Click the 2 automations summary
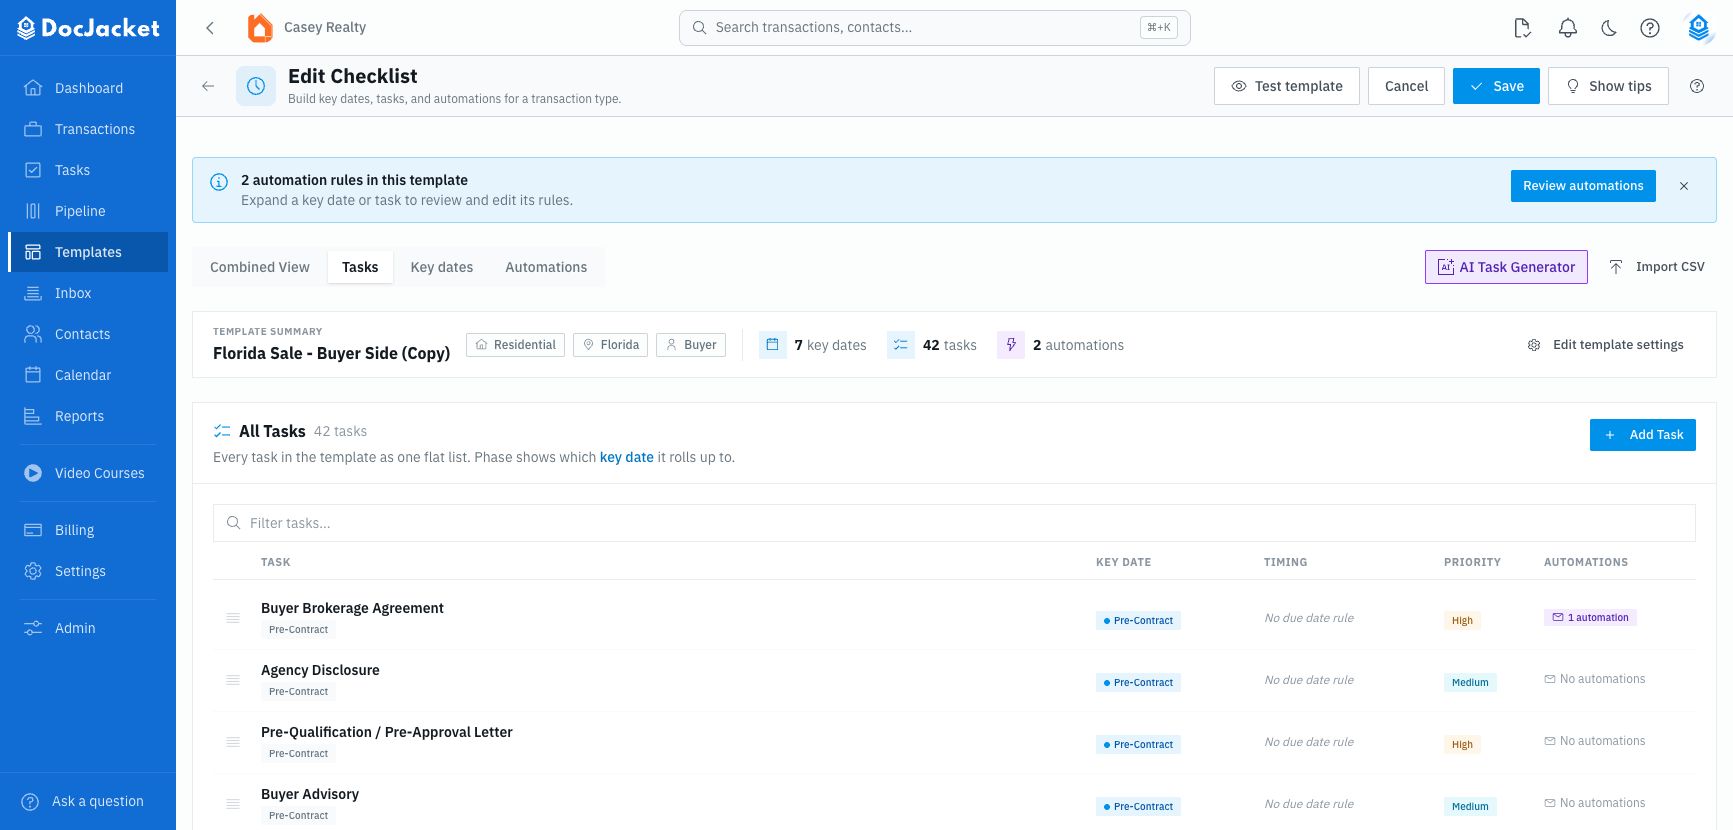Screen dimensions: 1733x830 [x=1061, y=345]
